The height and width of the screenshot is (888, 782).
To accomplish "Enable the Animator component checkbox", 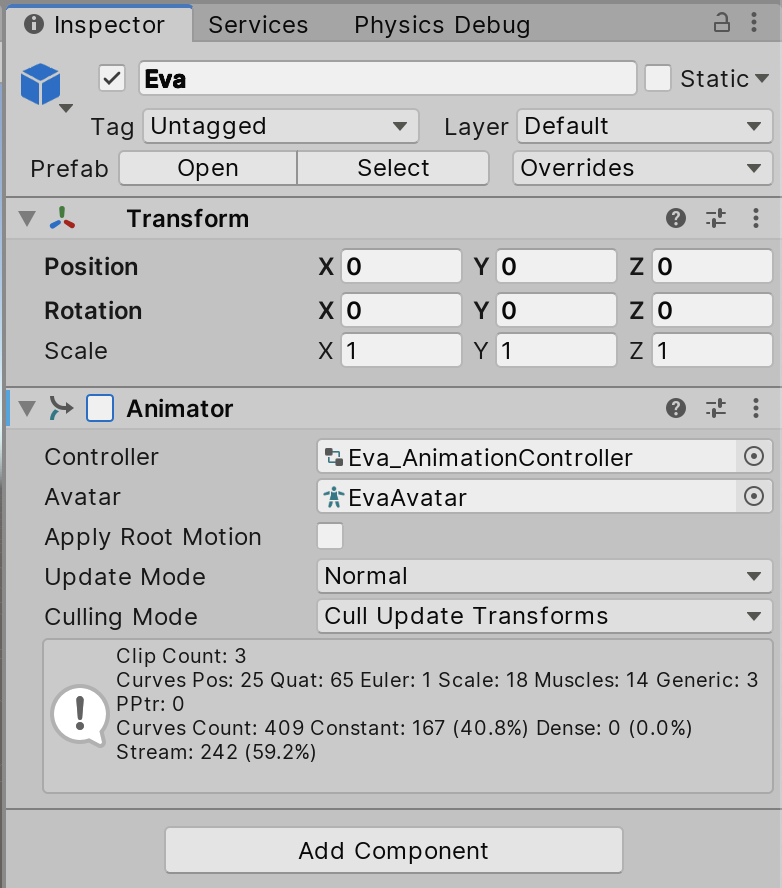I will (100, 408).
